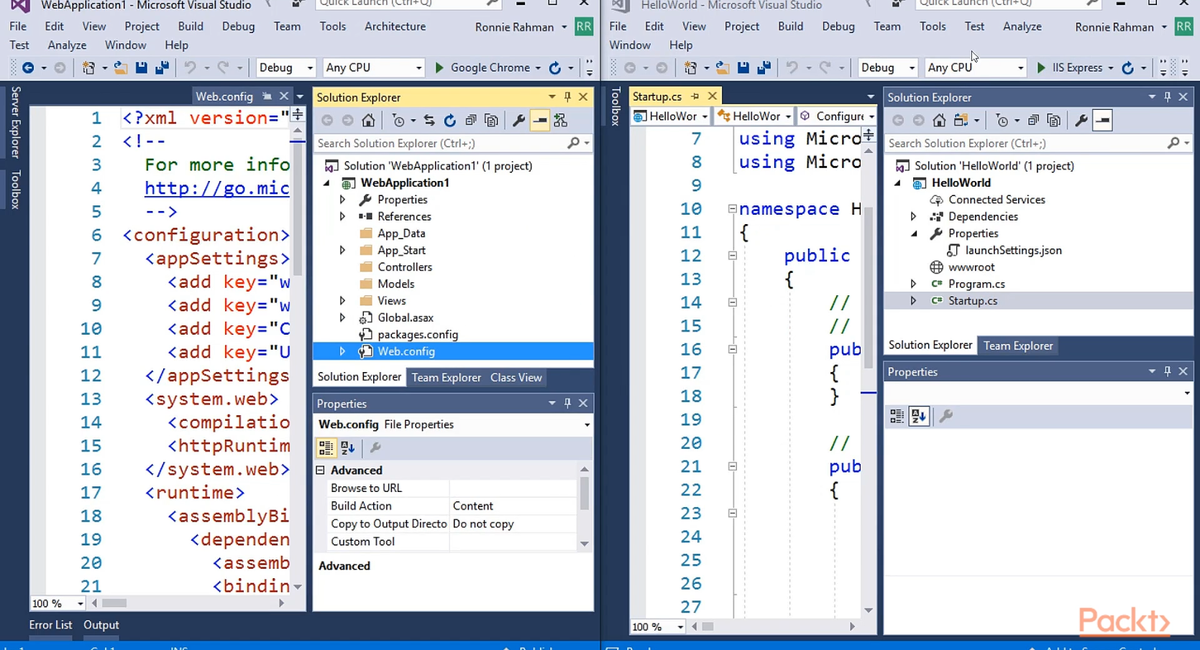Click Save All icon in WebApplication1 toolbar
Screen dimensions: 1200x650
pyautogui.click(x=161, y=68)
